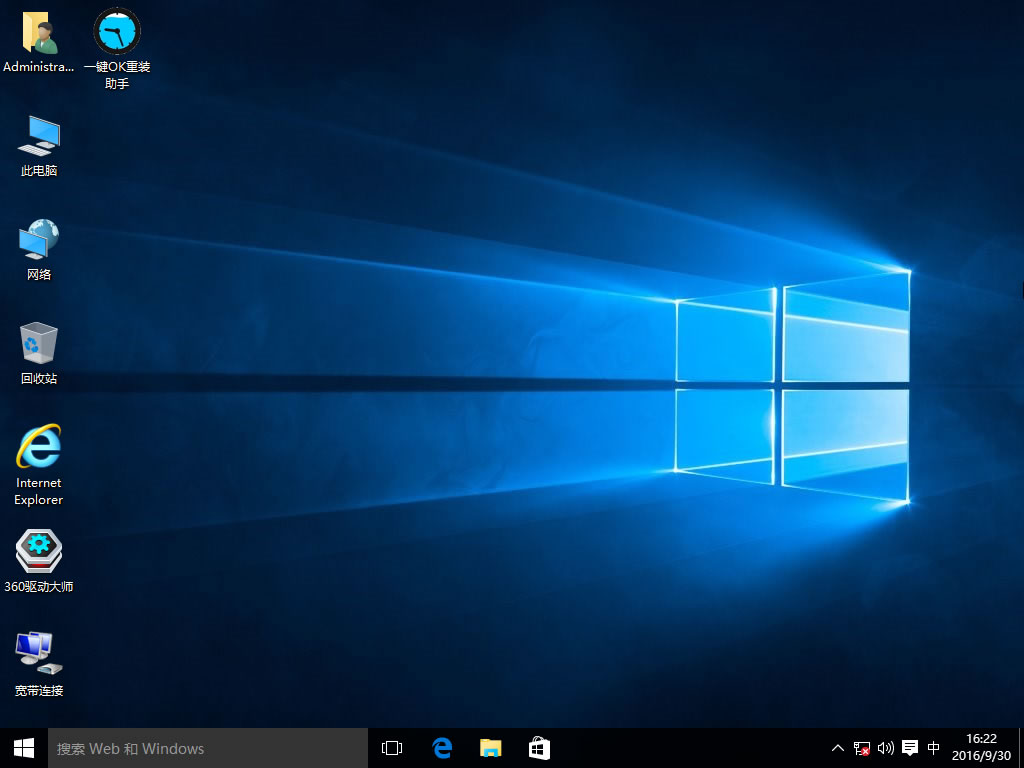
Task: Open the network status tray icon
Action: tap(861, 748)
